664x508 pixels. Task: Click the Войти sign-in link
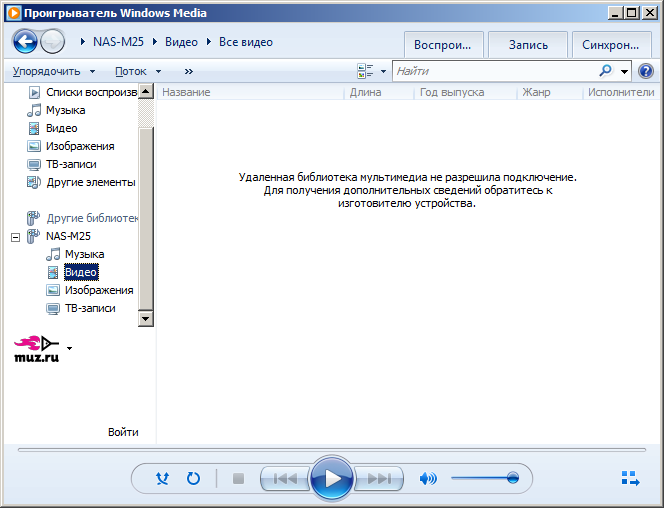(x=123, y=432)
